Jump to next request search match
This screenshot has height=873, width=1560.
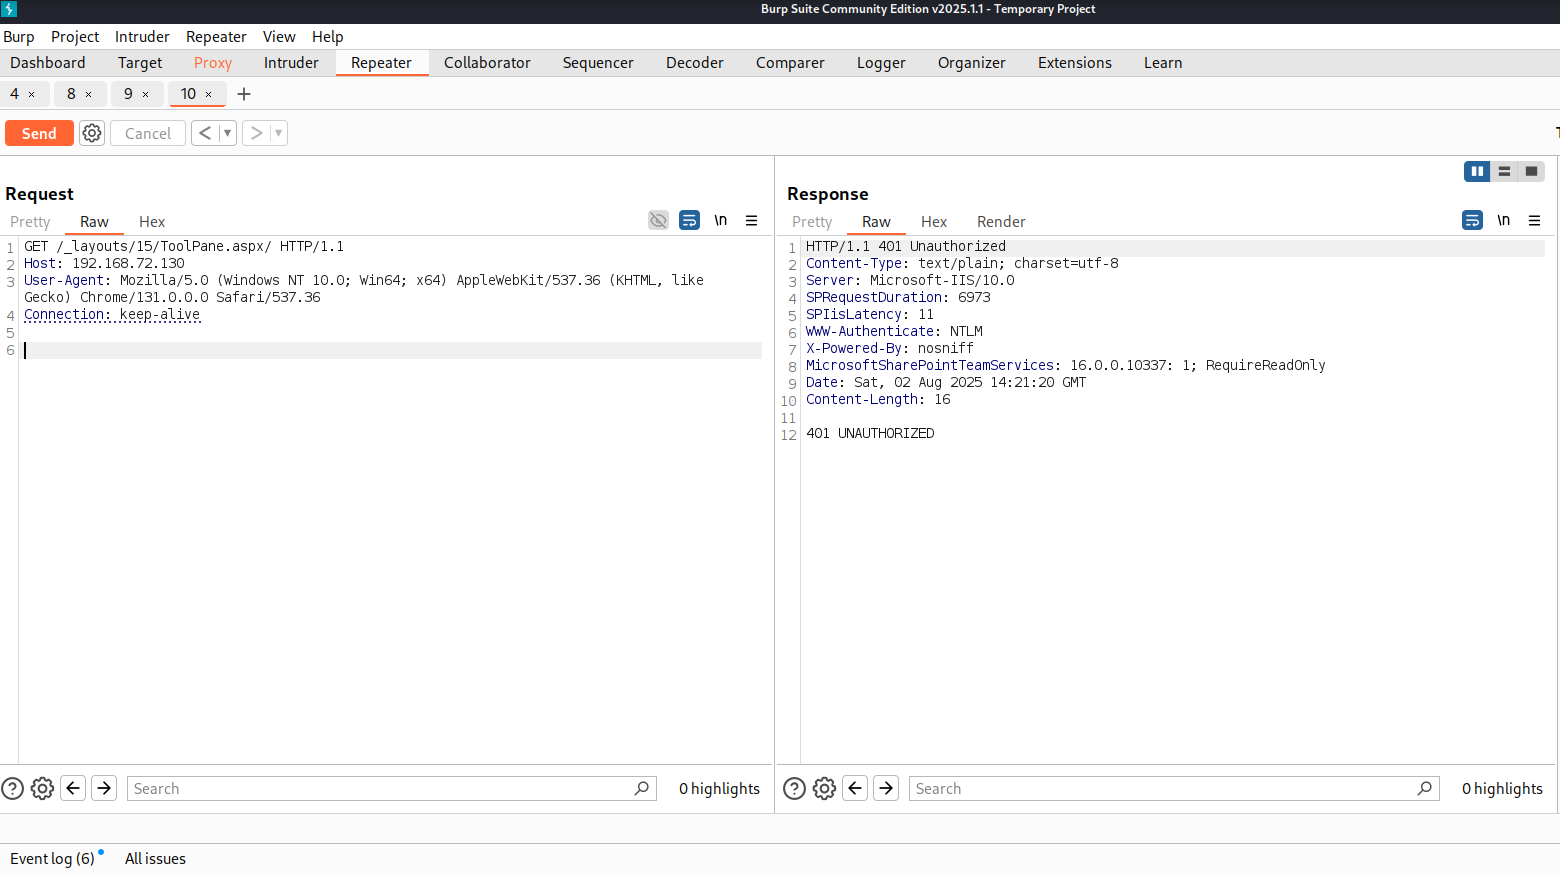(x=104, y=788)
